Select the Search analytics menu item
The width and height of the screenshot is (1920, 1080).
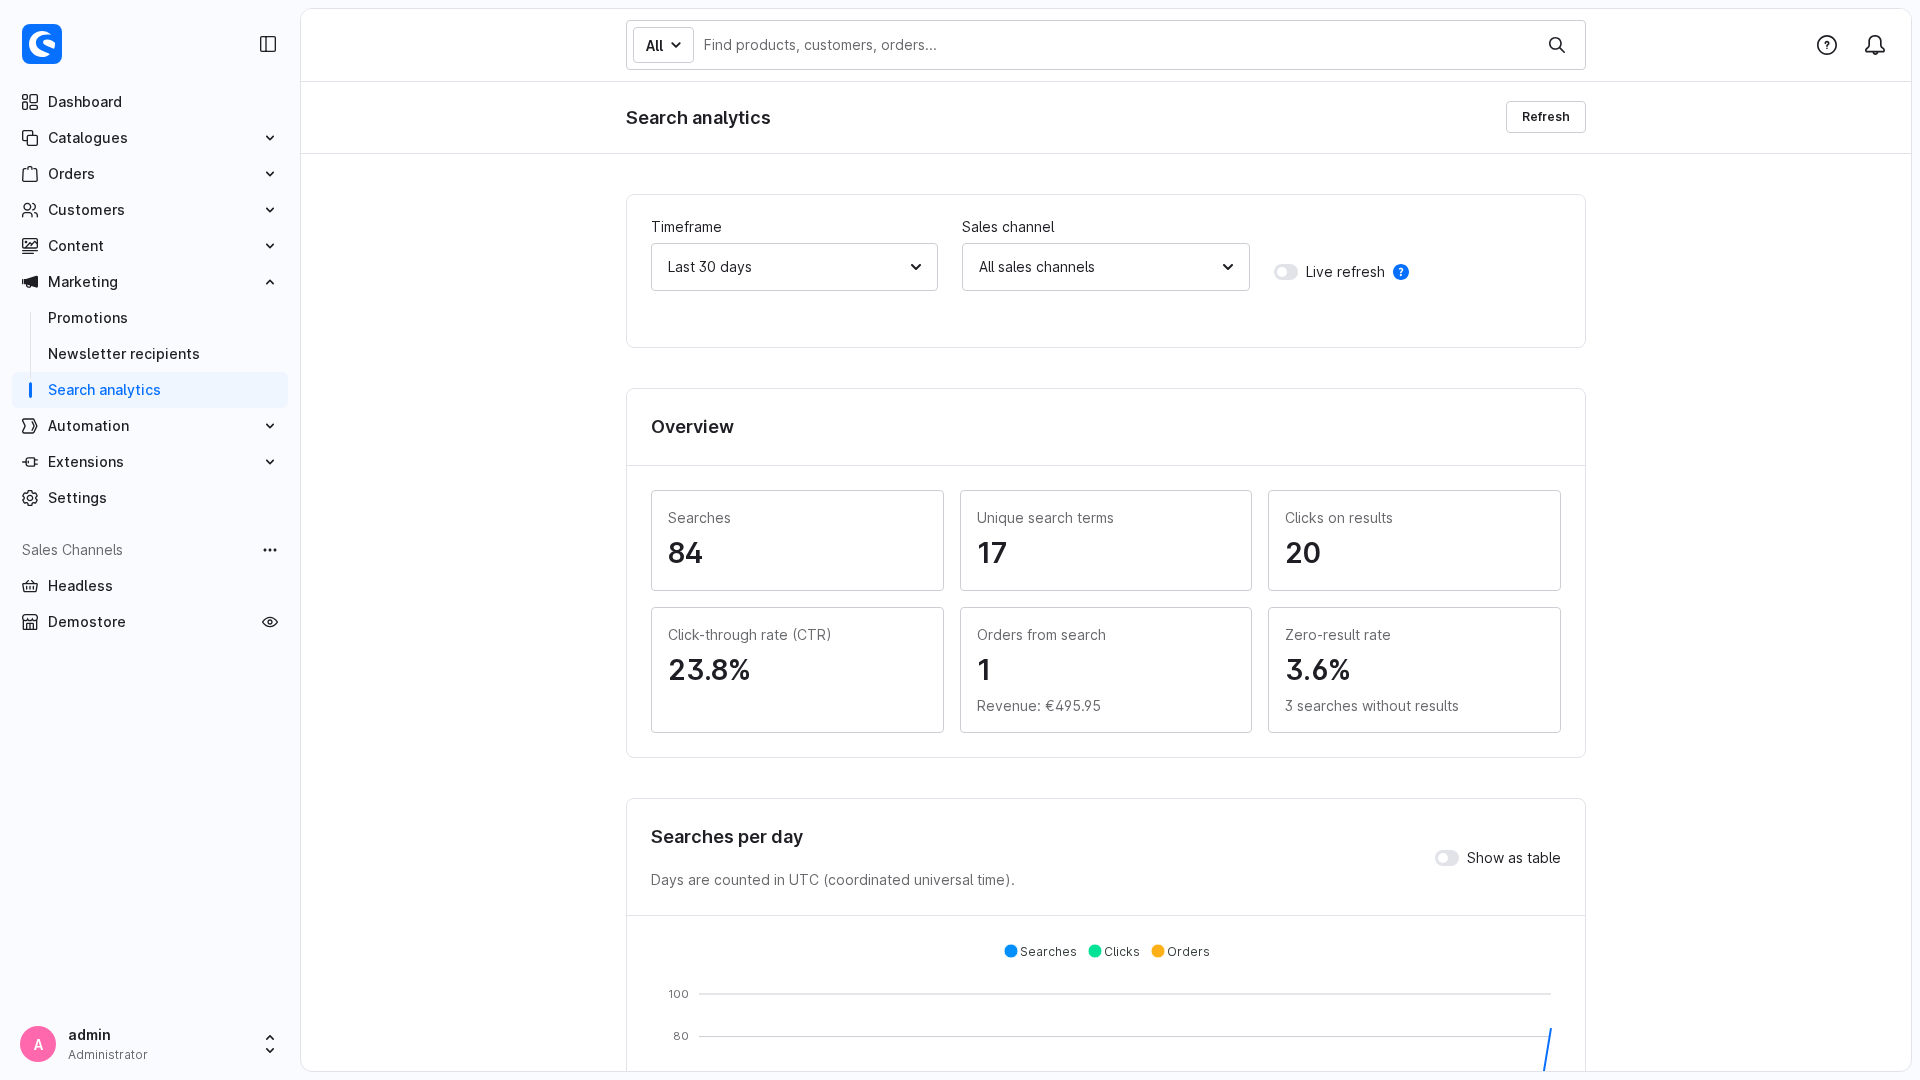[x=150, y=390]
